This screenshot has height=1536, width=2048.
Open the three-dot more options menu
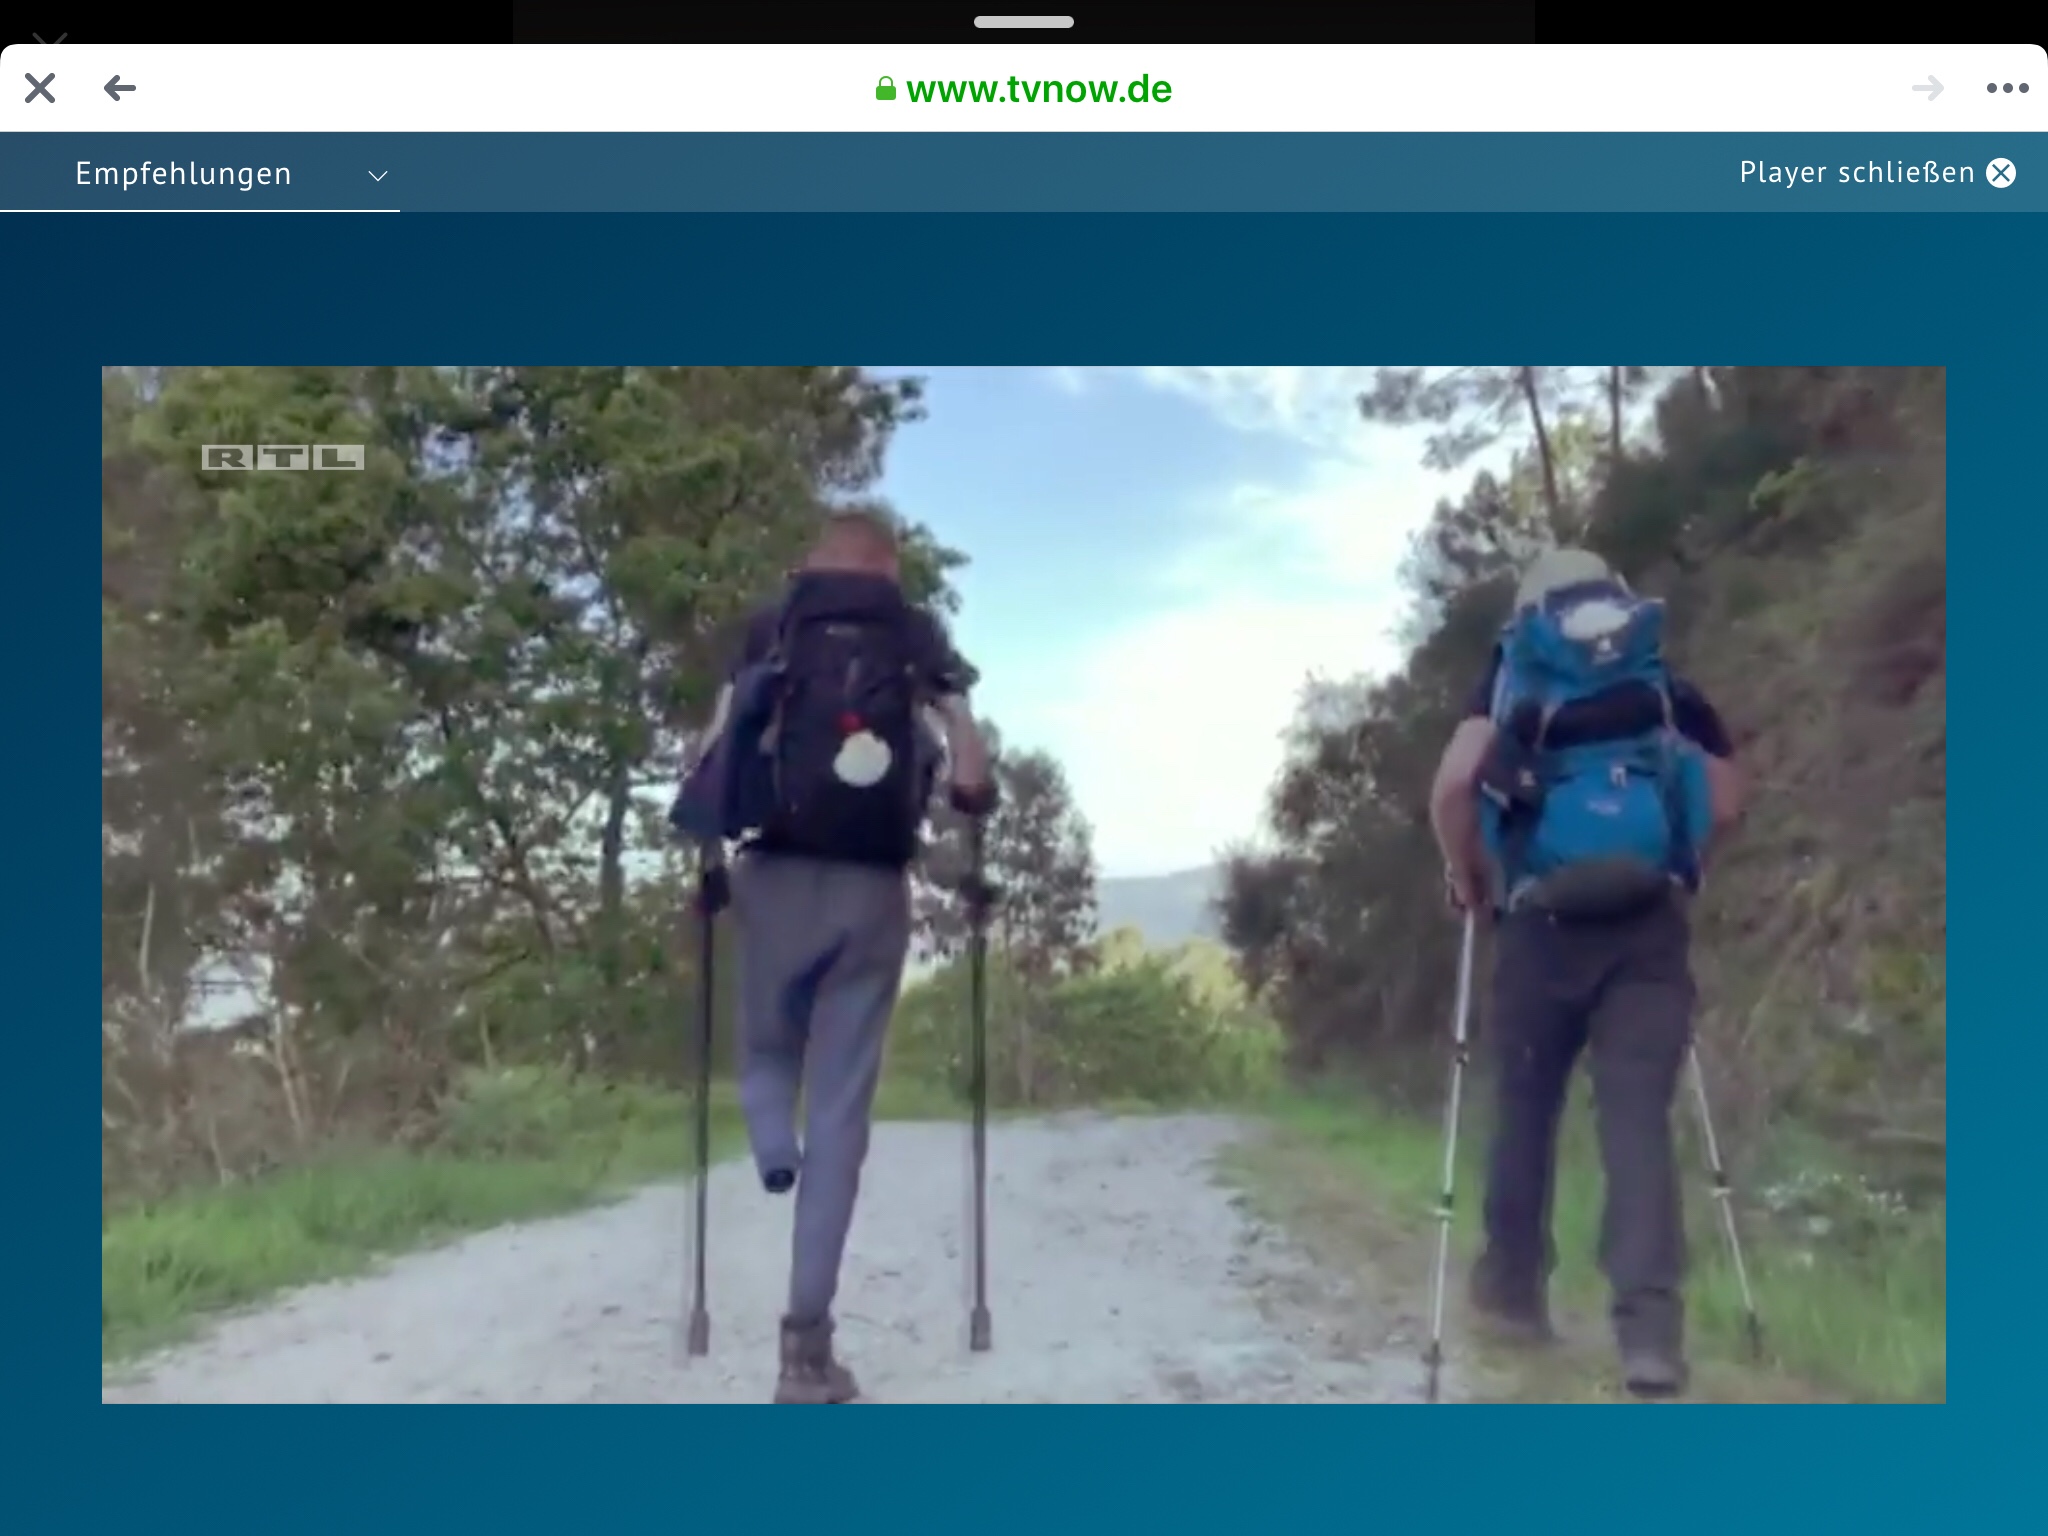coord(2007,88)
